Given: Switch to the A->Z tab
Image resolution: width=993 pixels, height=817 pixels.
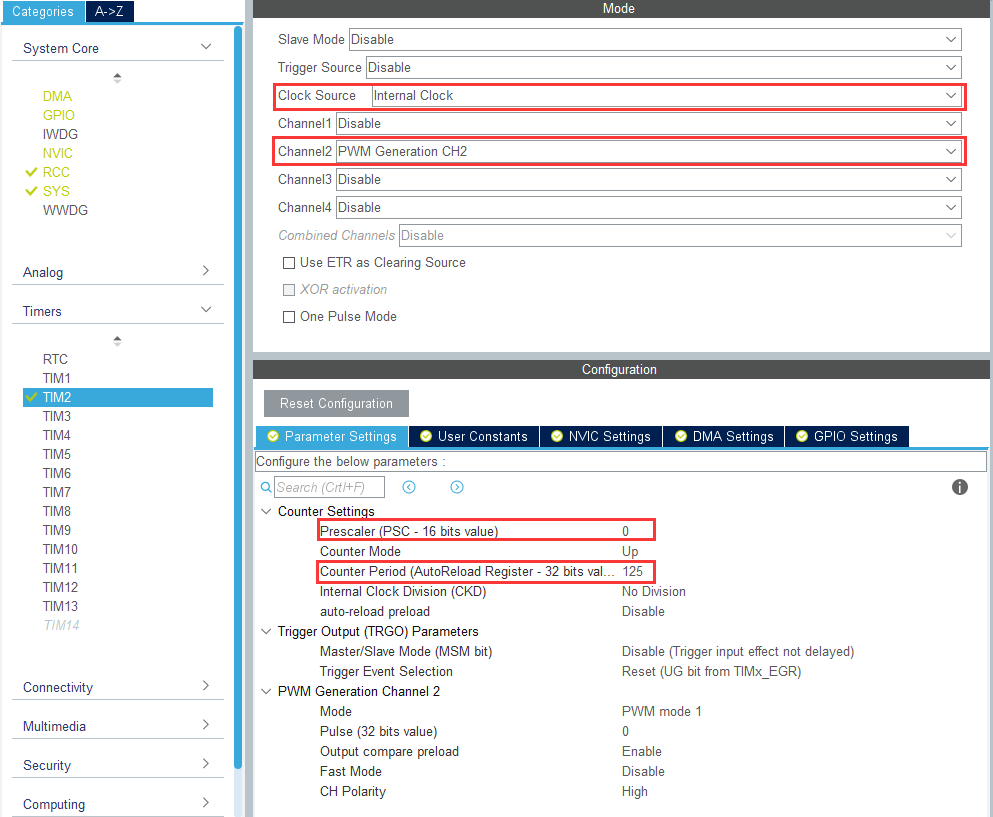Looking at the screenshot, I should click(109, 11).
